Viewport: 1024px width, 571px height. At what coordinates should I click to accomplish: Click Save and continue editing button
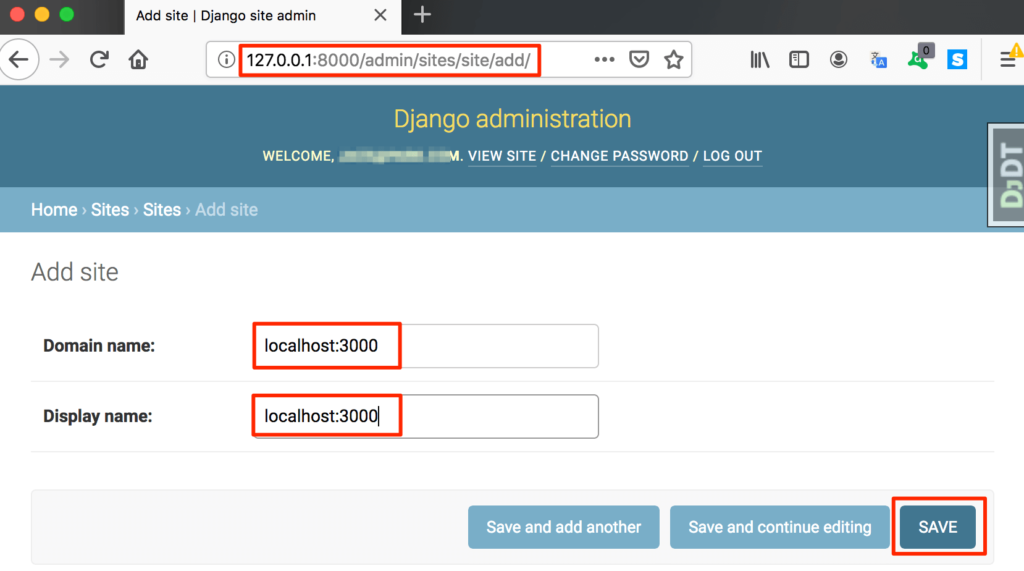pos(780,527)
